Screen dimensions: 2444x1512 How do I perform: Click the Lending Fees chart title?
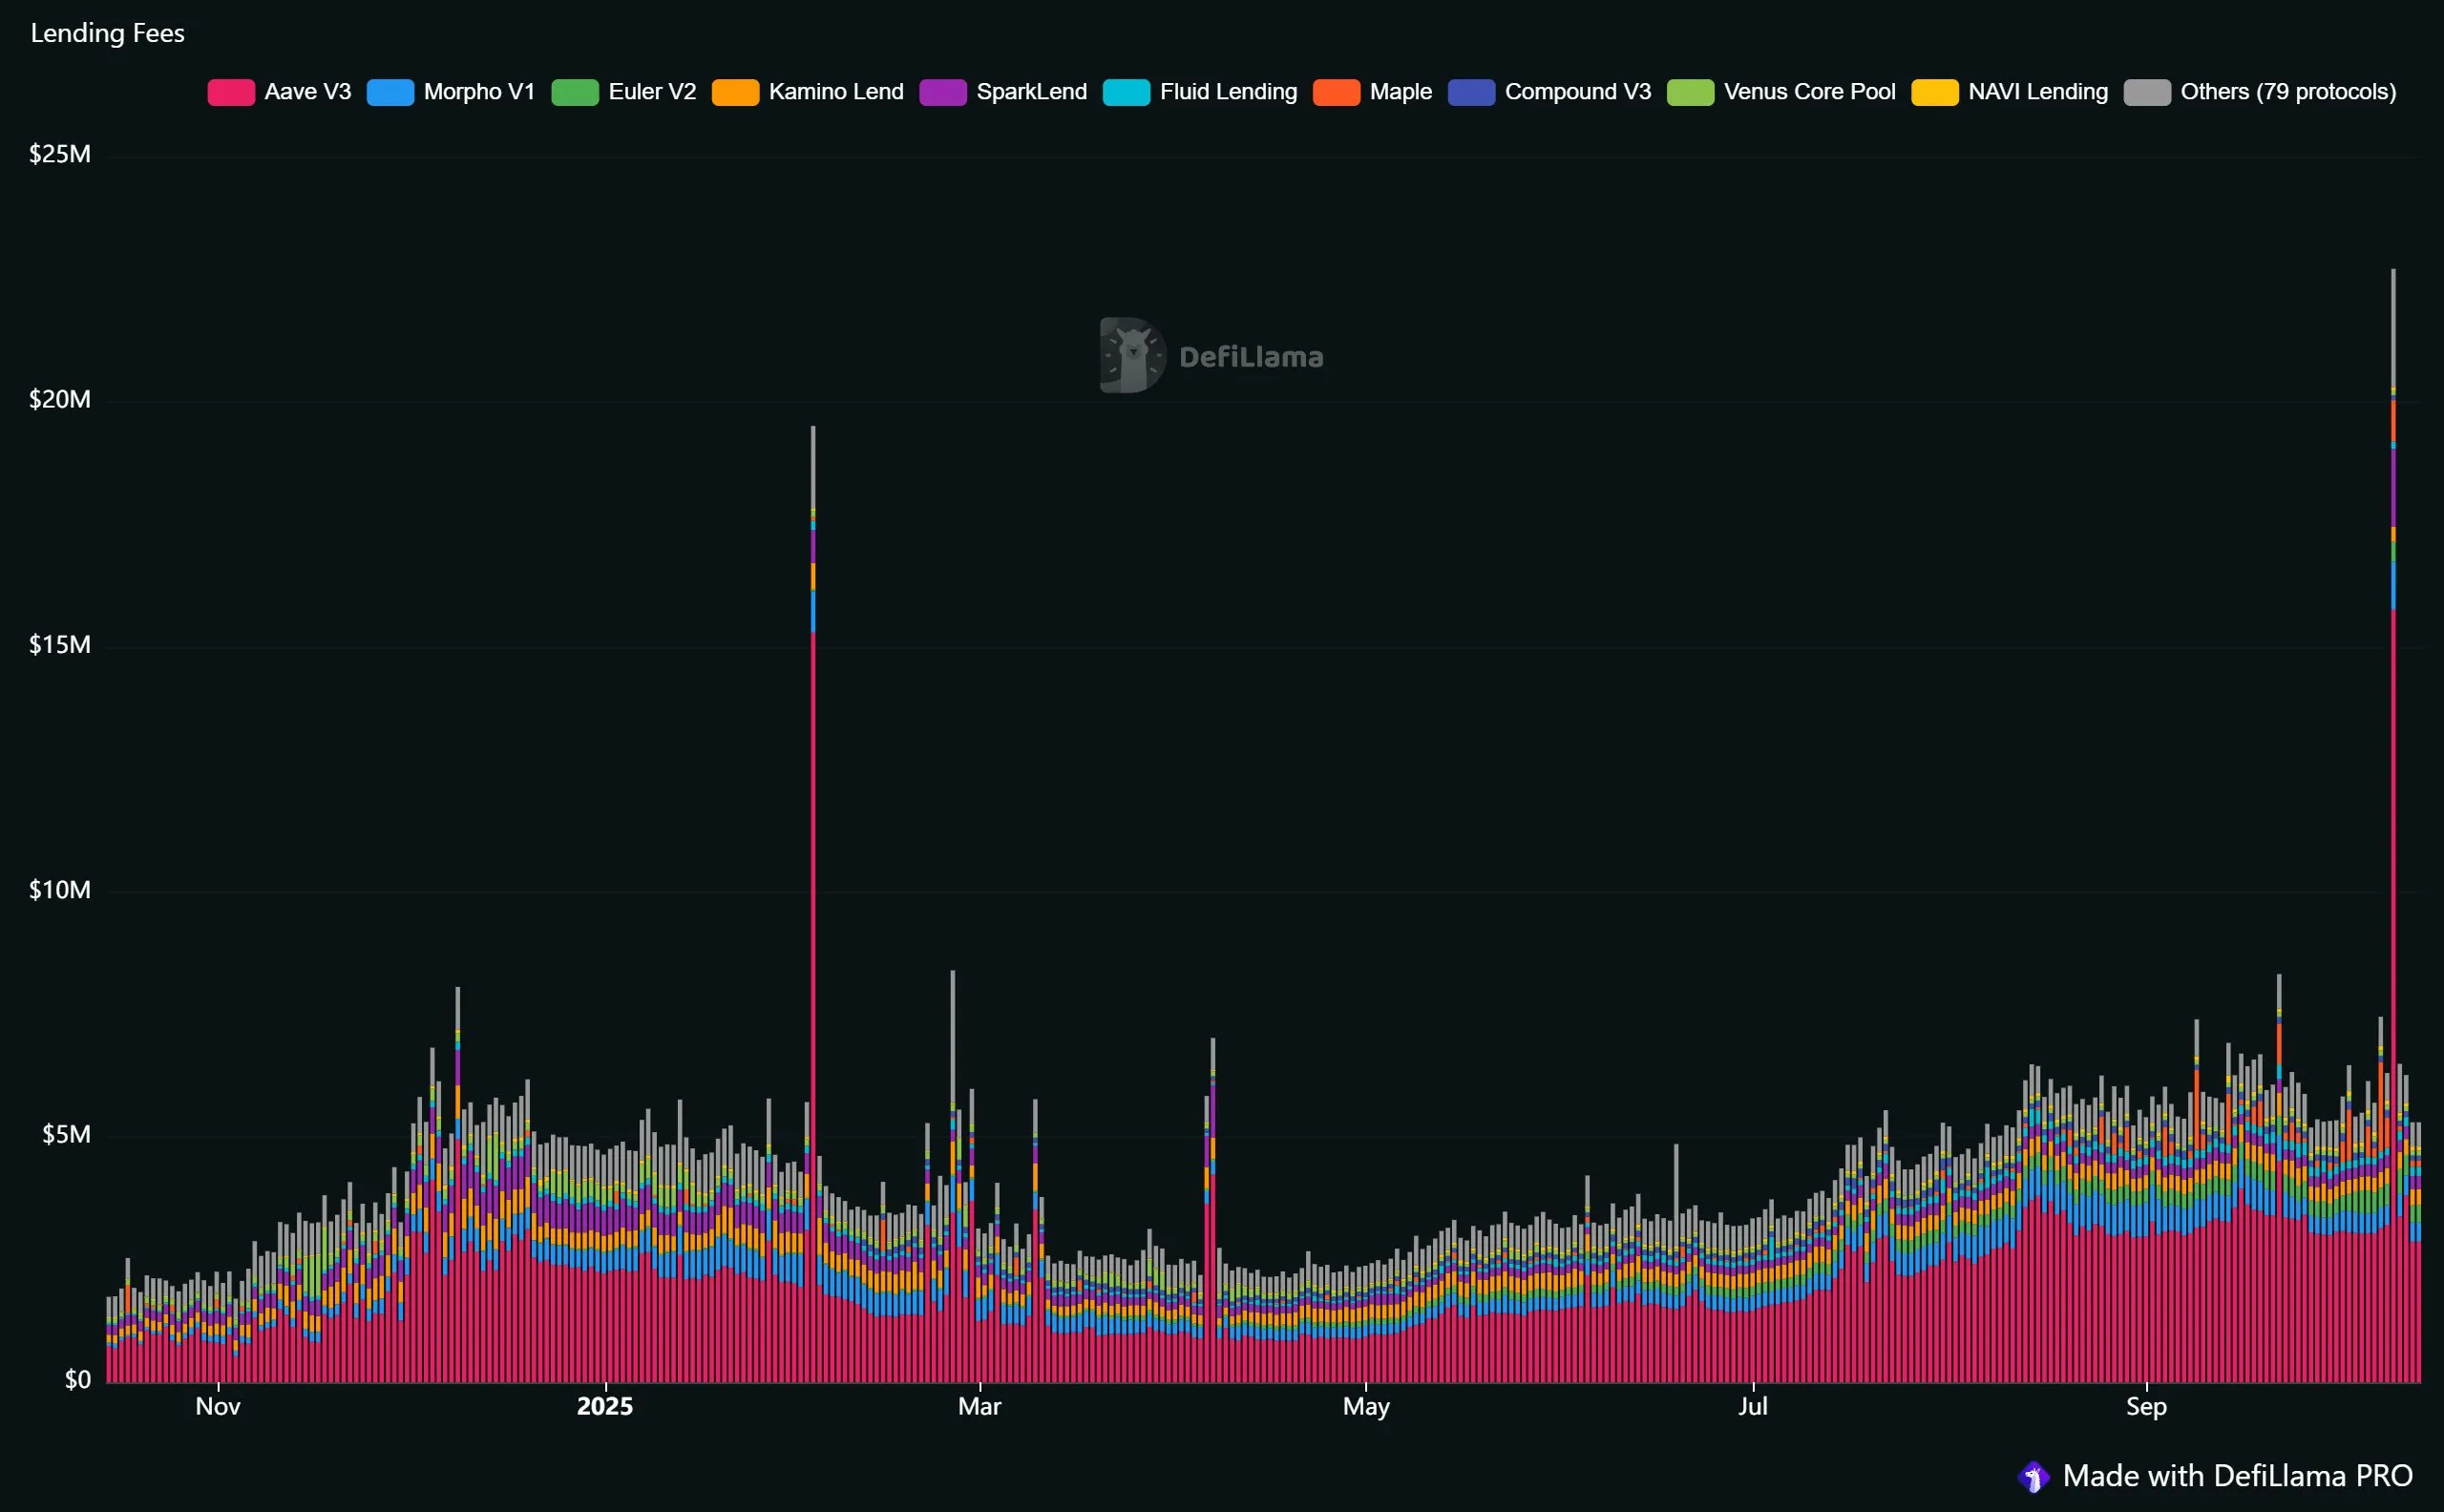pyautogui.click(x=108, y=33)
